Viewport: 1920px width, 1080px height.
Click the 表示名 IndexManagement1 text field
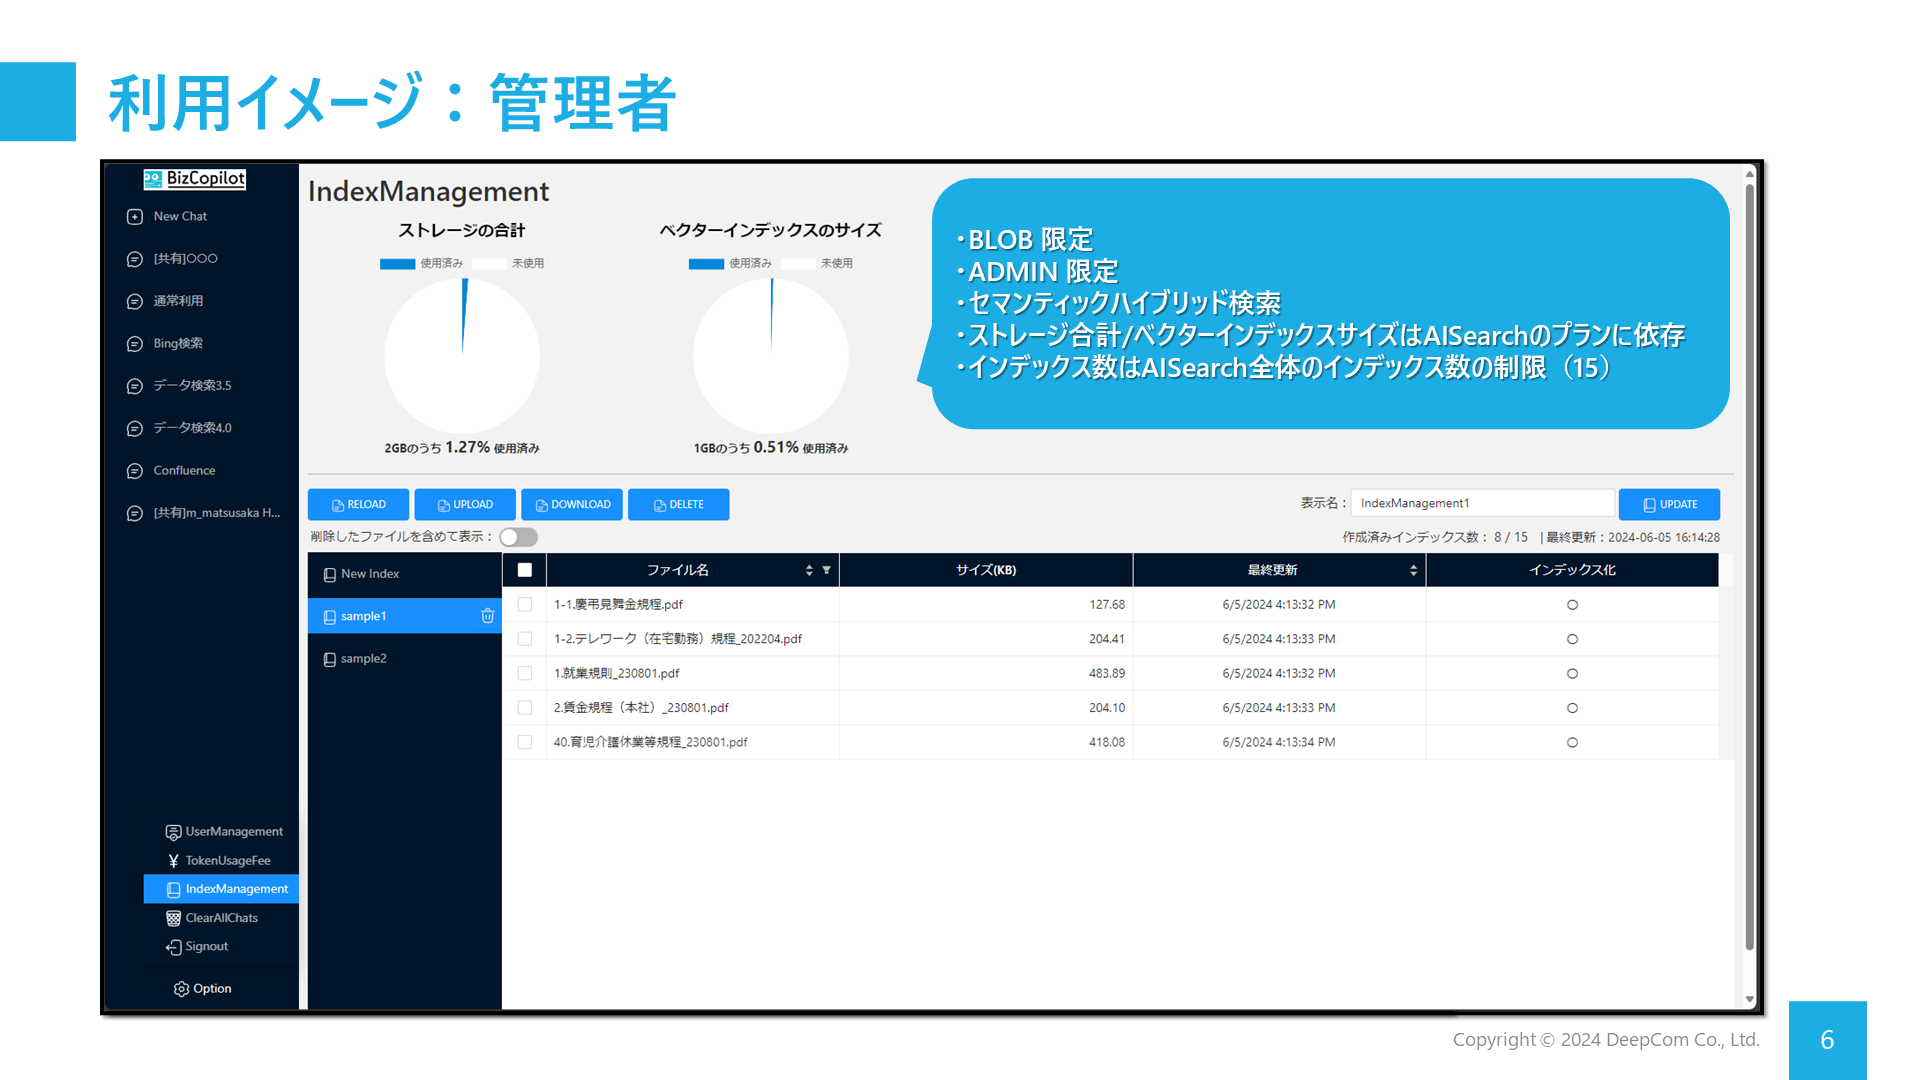click(x=1481, y=504)
